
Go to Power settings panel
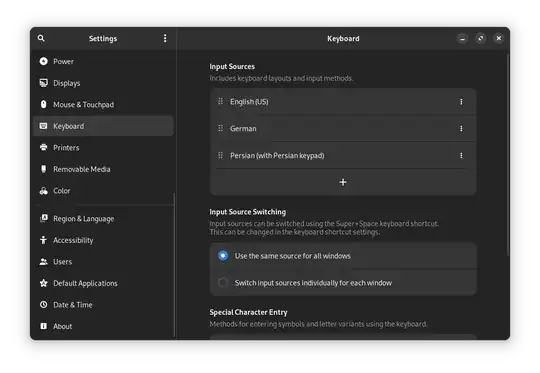(x=103, y=61)
